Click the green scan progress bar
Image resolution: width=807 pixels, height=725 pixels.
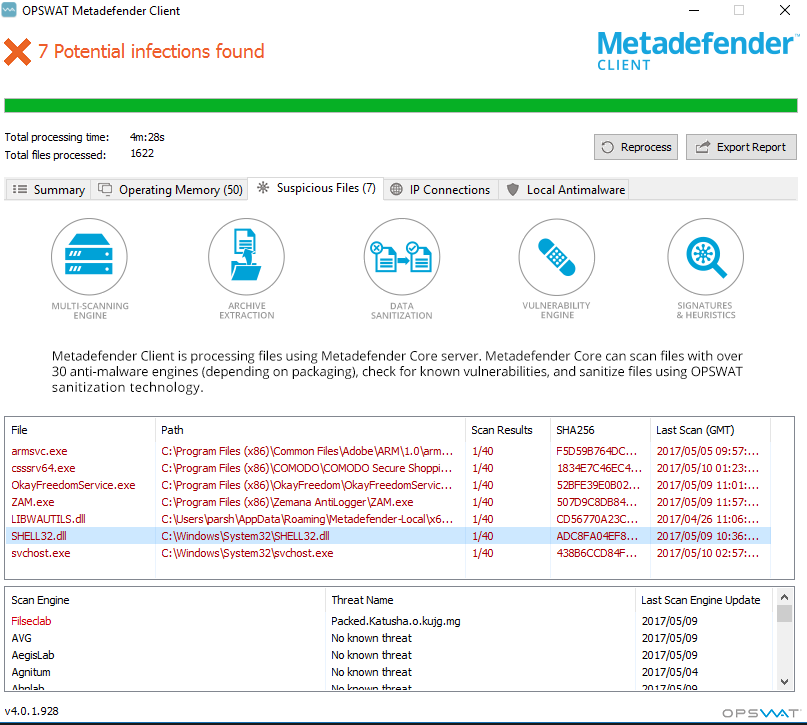pos(401,105)
